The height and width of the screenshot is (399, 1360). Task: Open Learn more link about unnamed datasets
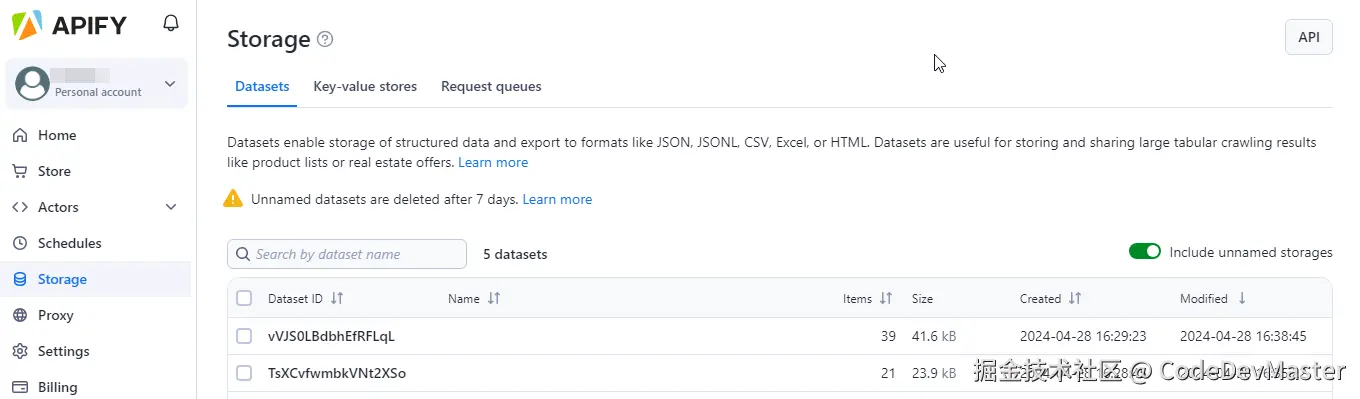(x=557, y=199)
